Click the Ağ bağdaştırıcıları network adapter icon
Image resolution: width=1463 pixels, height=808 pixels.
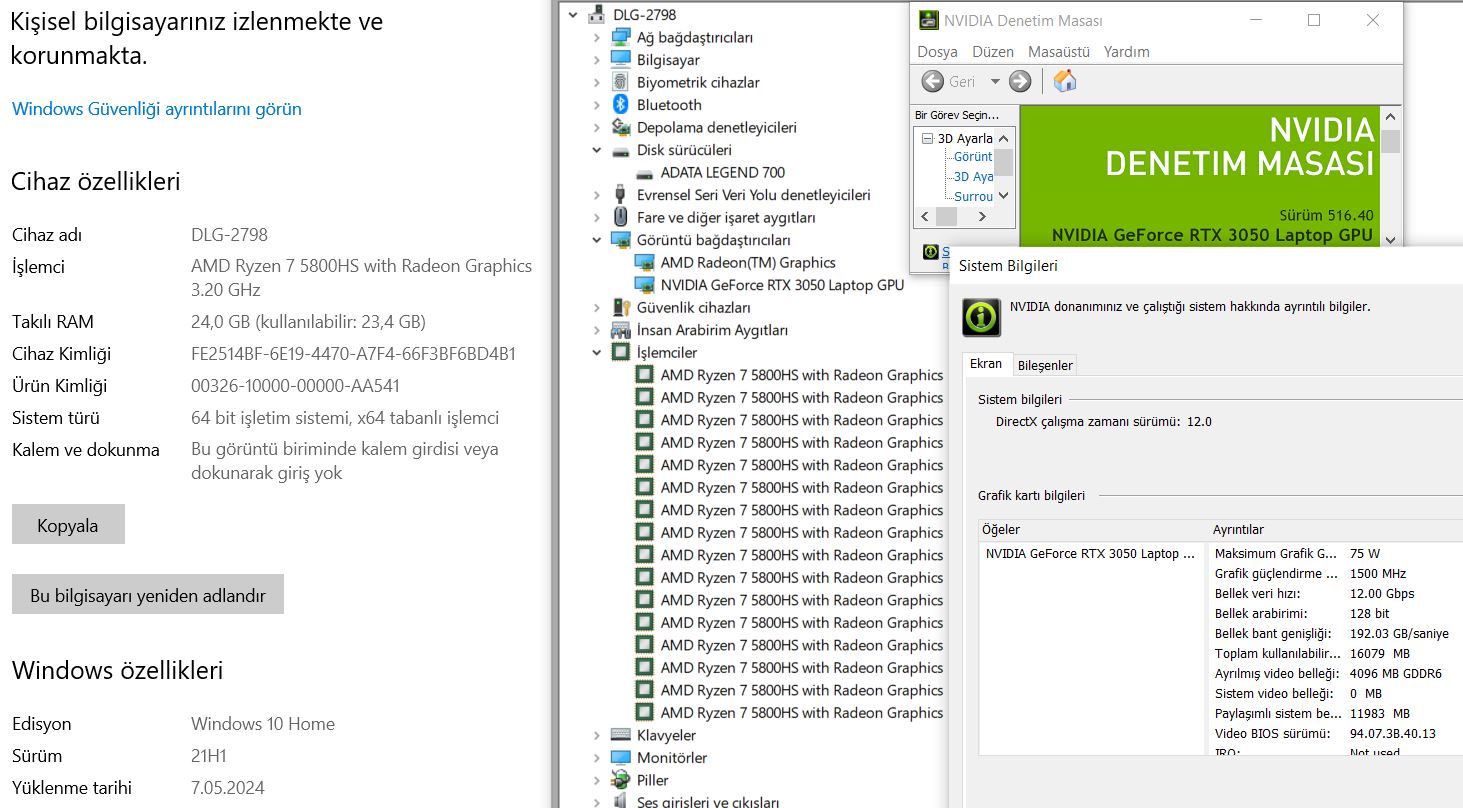tap(621, 37)
